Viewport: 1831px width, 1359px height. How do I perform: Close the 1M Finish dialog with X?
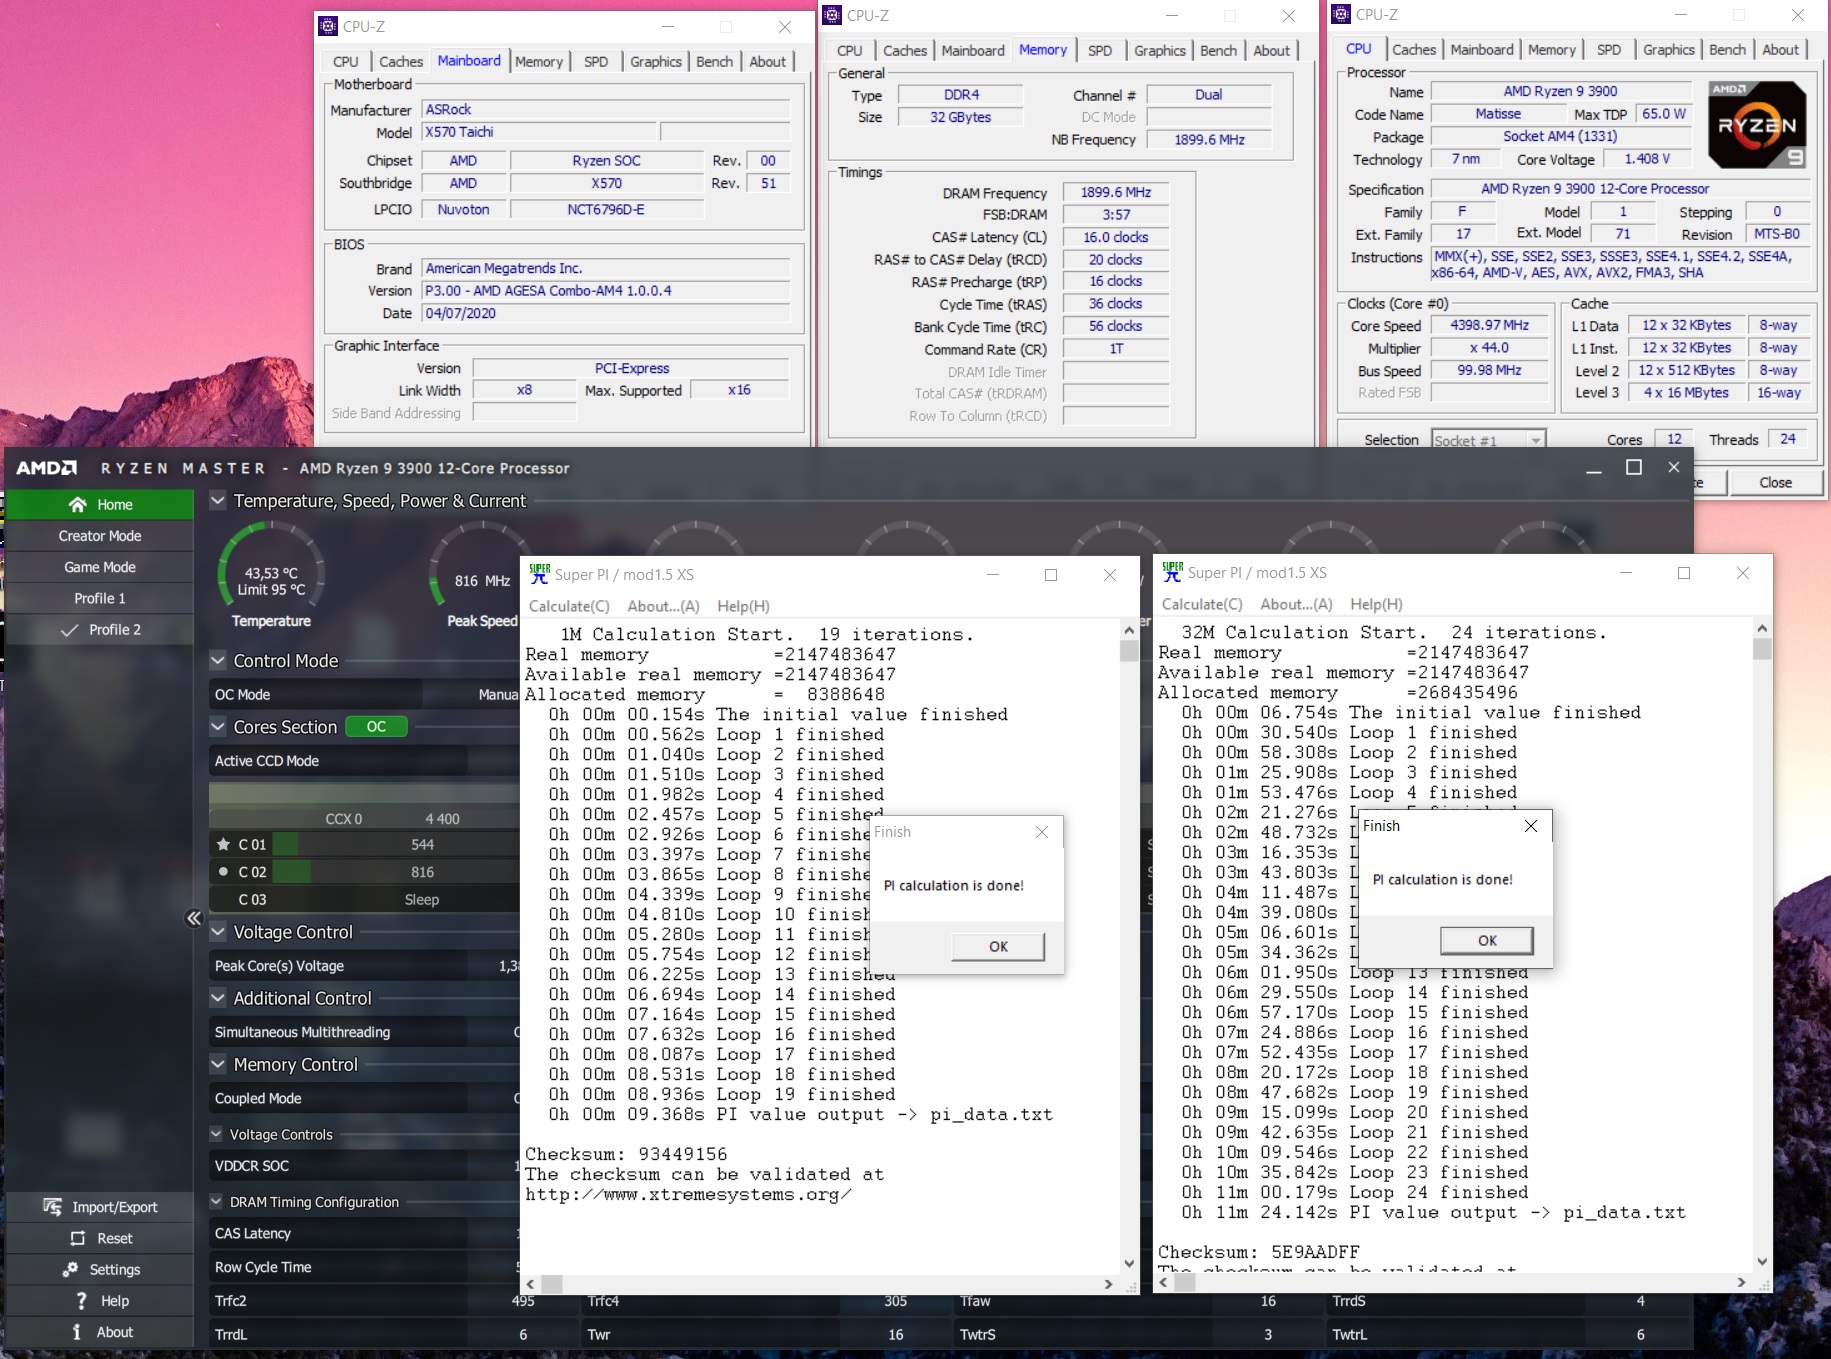pyautogui.click(x=1042, y=832)
